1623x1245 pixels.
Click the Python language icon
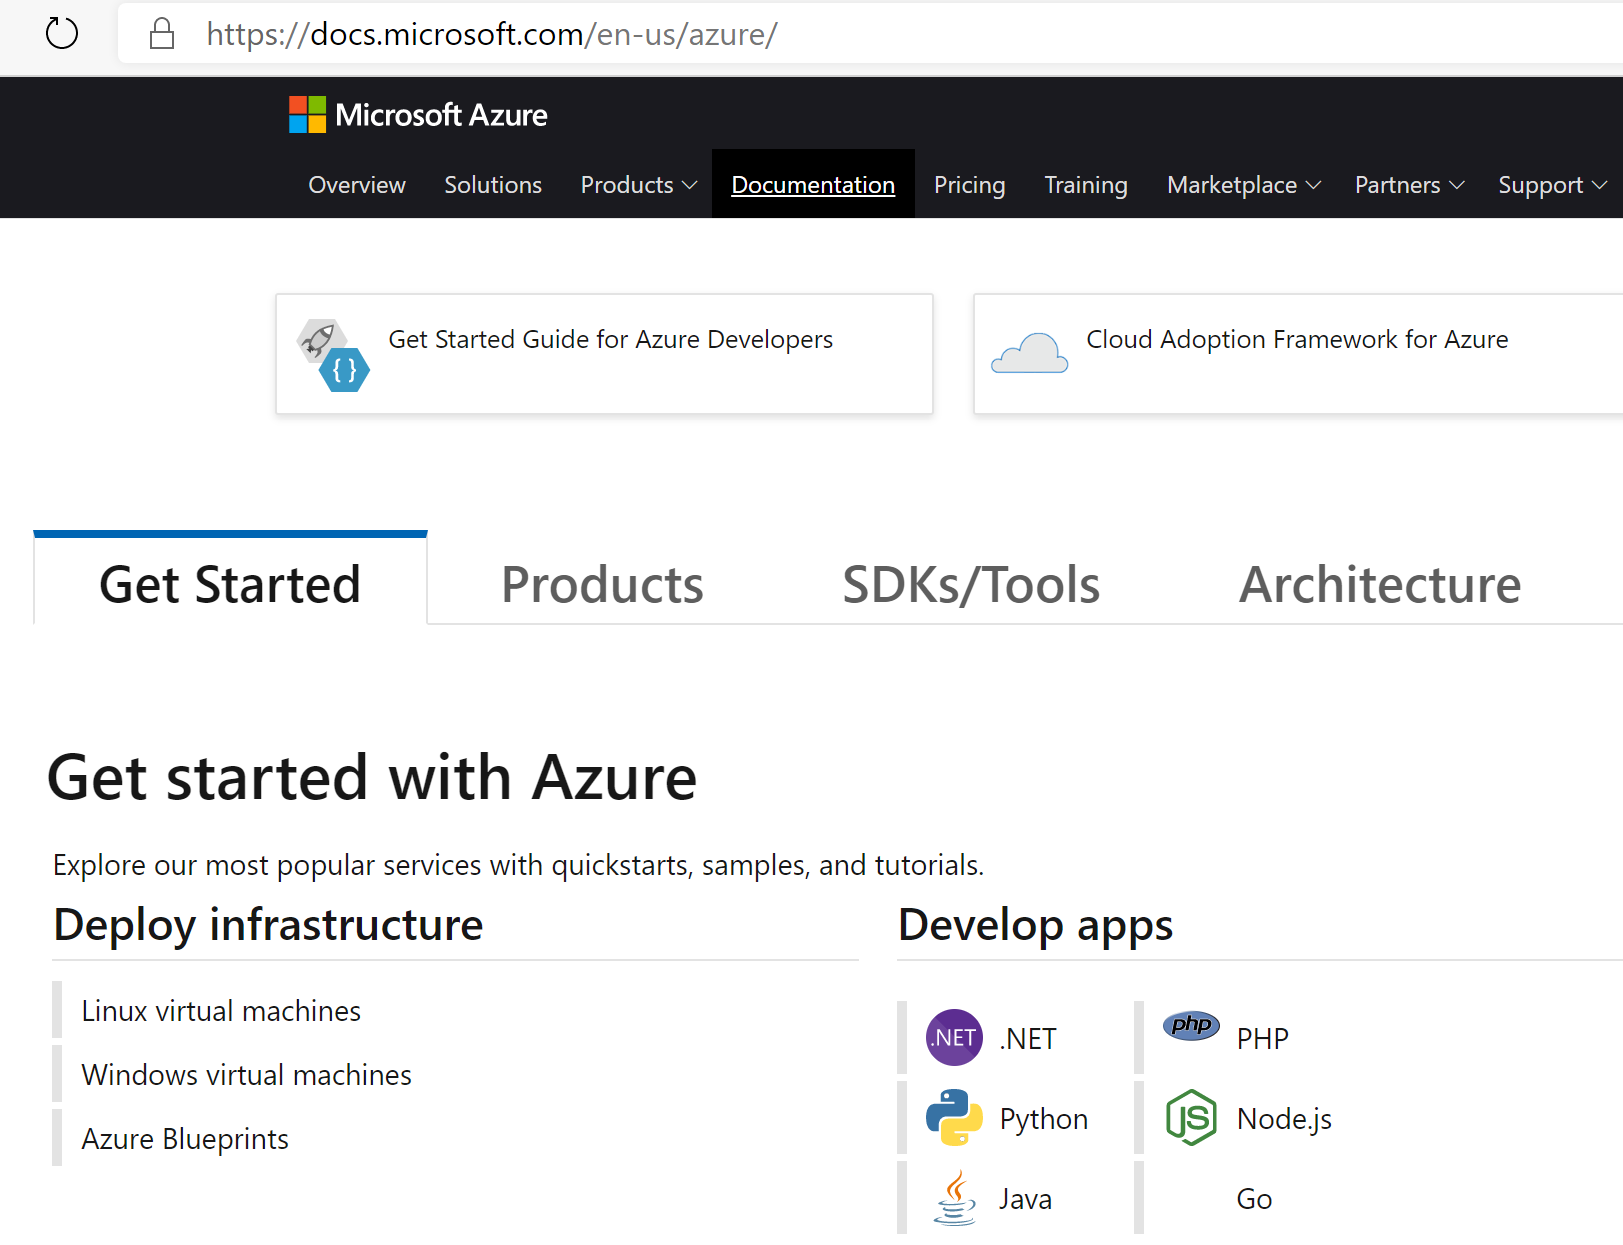[x=954, y=1118]
